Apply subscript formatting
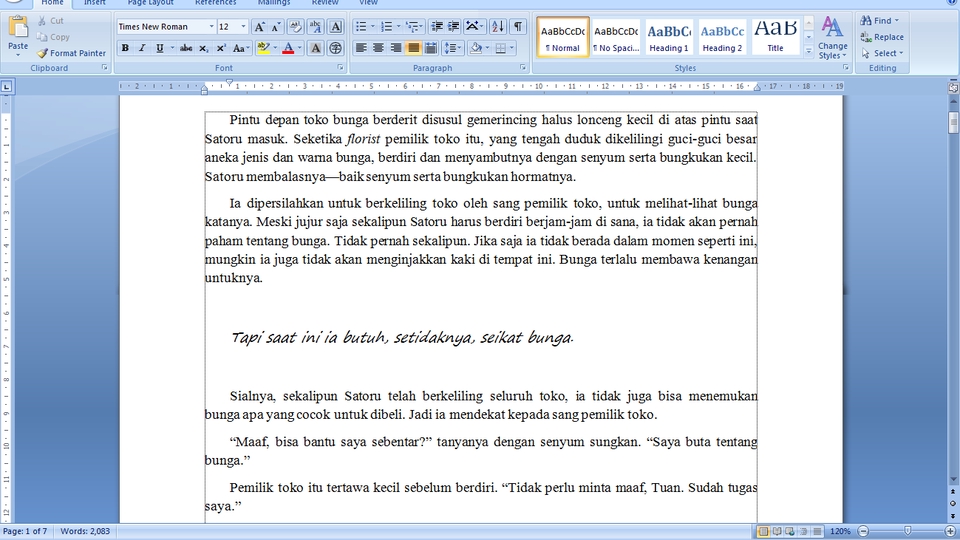The height and width of the screenshot is (540, 960). (x=204, y=48)
